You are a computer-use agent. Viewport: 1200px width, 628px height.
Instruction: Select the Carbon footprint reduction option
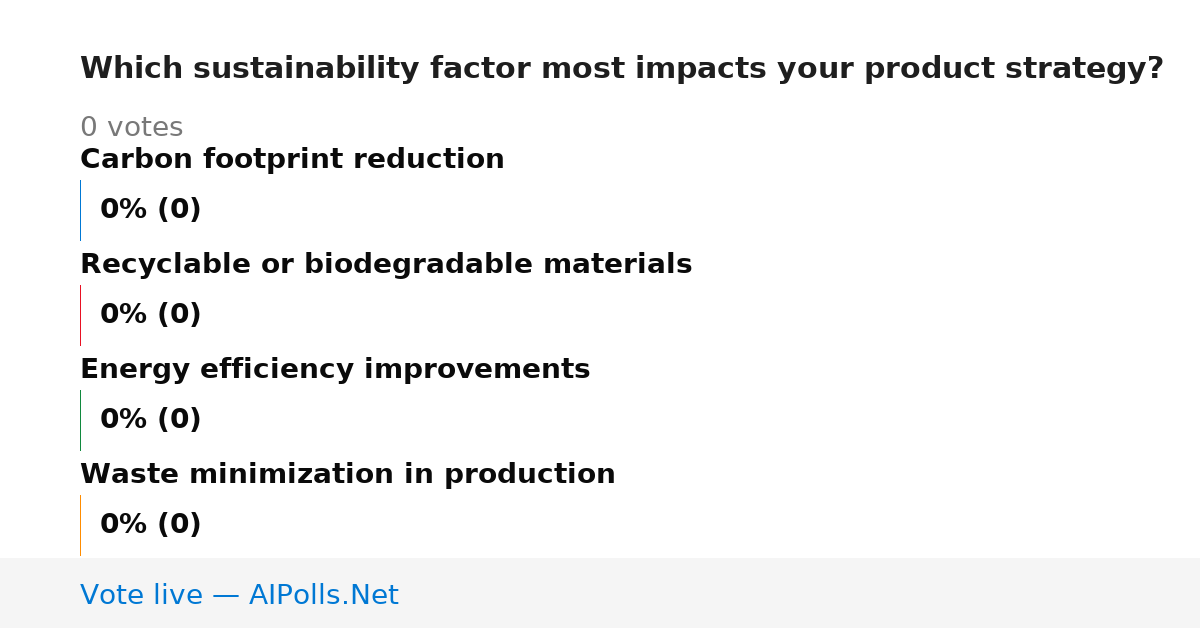[292, 160]
